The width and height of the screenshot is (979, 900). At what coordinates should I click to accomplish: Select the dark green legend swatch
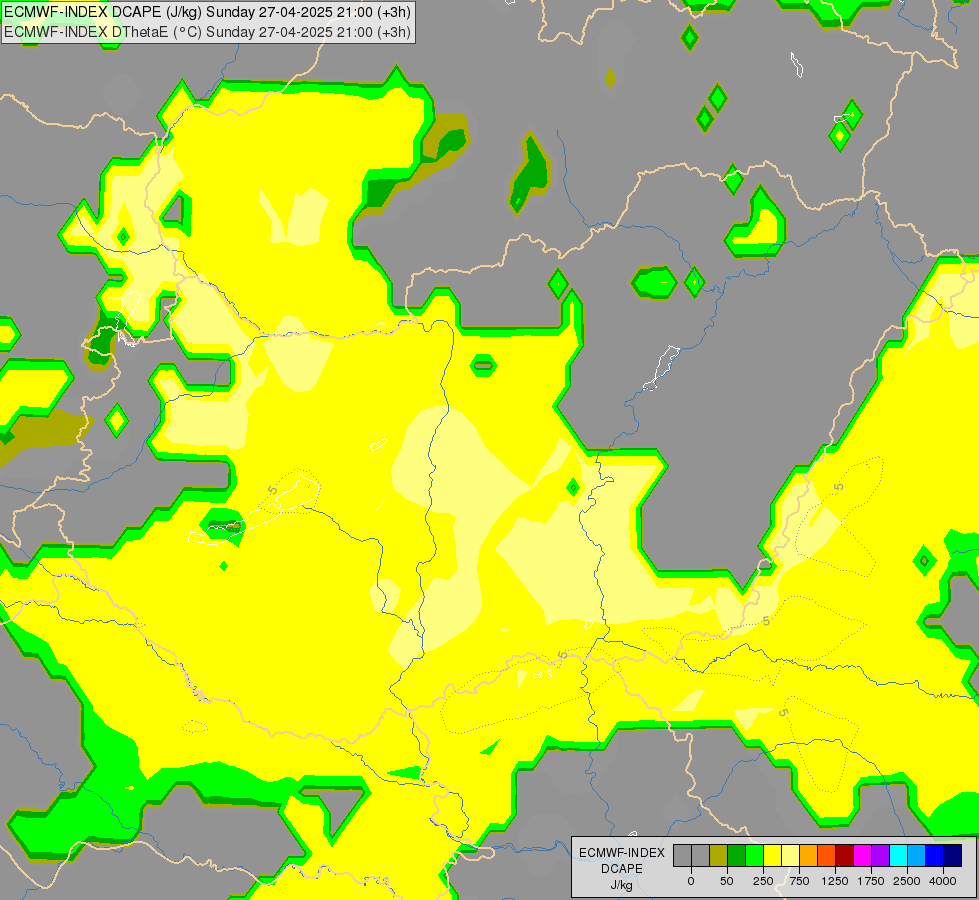click(x=737, y=855)
